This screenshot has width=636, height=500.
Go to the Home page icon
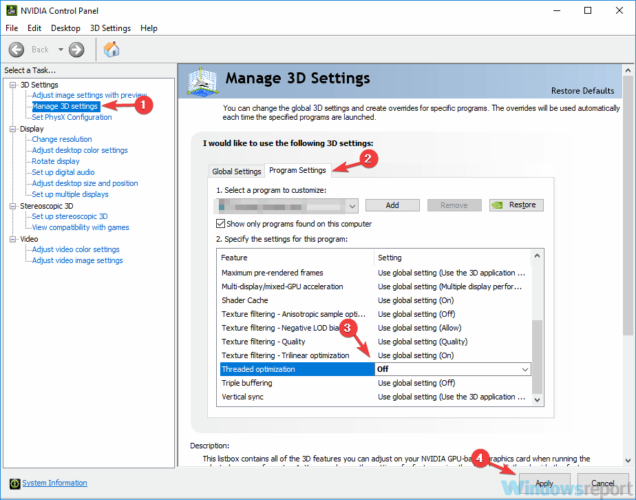(x=112, y=49)
